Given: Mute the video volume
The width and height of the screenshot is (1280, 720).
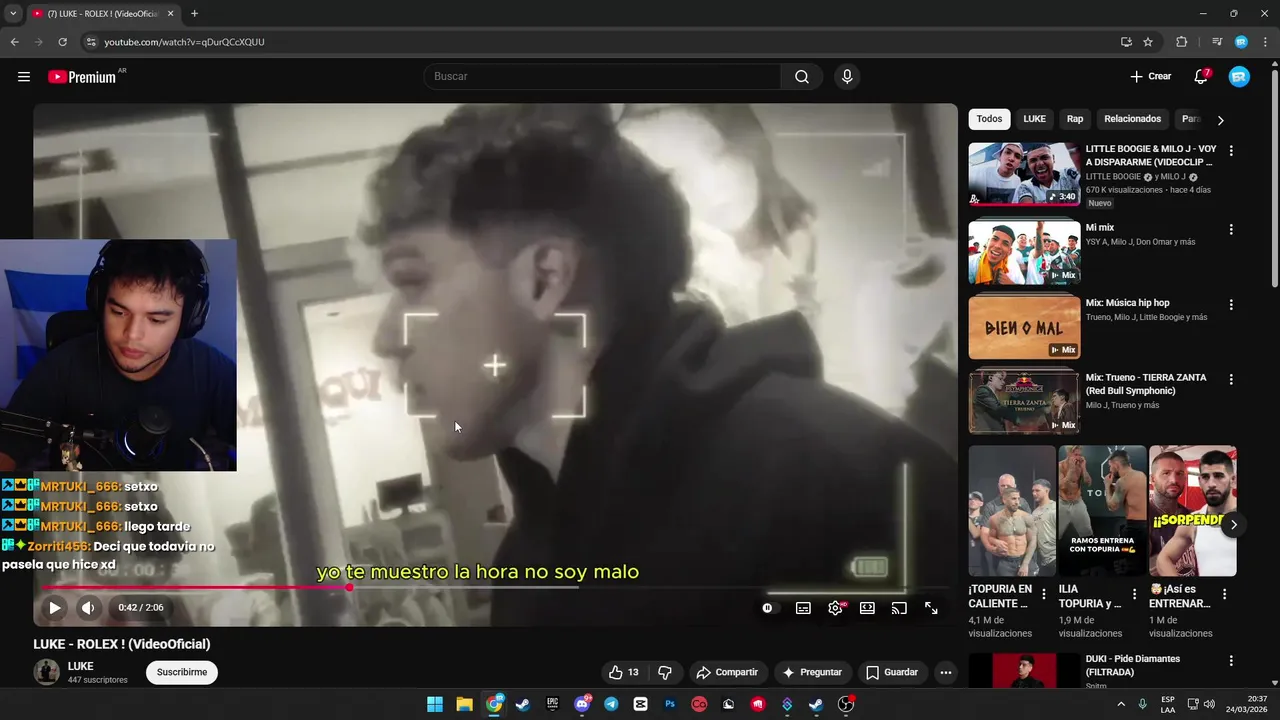Looking at the screenshot, I should click(x=88, y=608).
